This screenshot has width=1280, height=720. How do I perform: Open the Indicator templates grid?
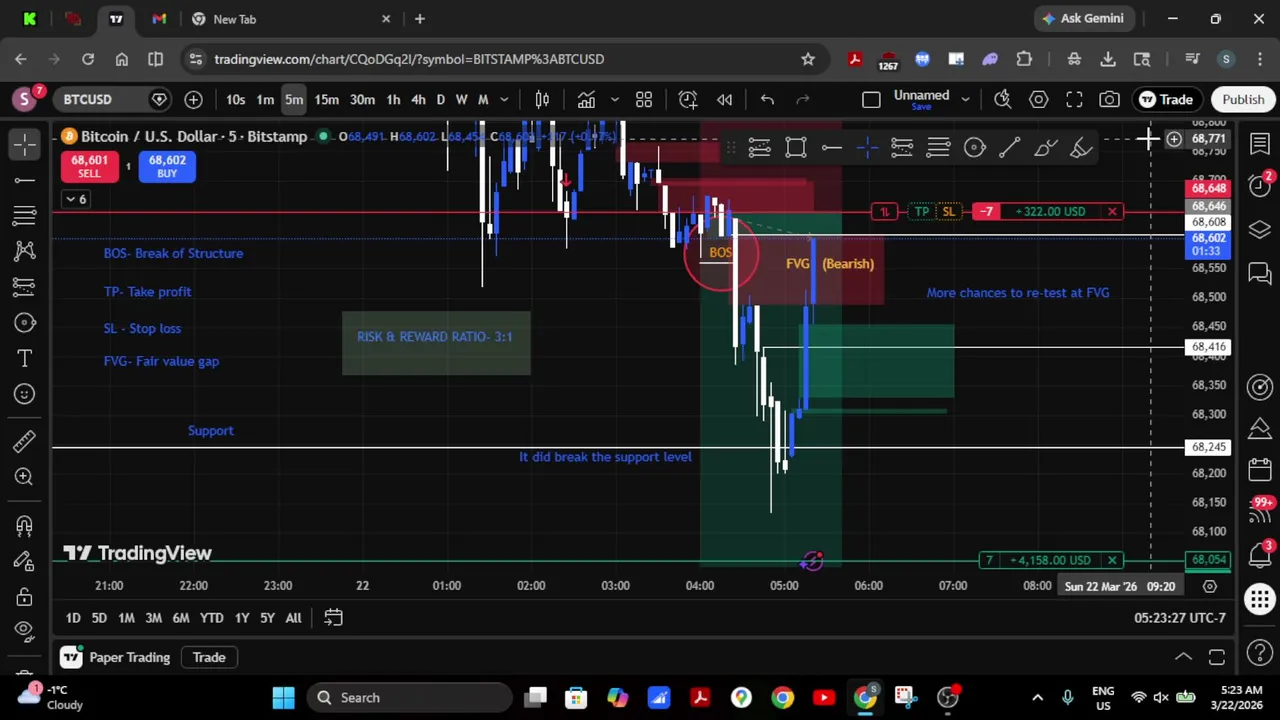coord(644,99)
